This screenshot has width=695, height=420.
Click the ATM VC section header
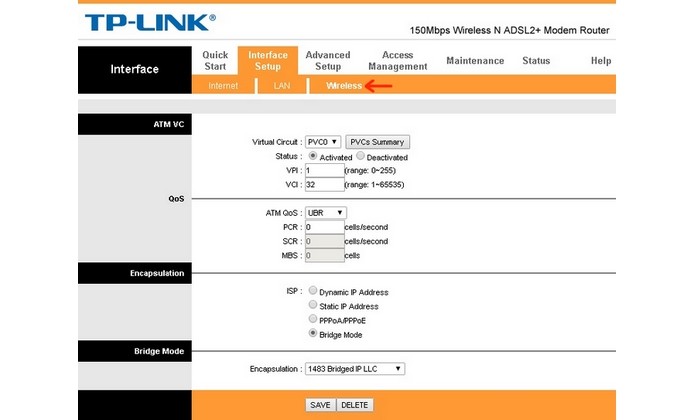pos(135,124)
